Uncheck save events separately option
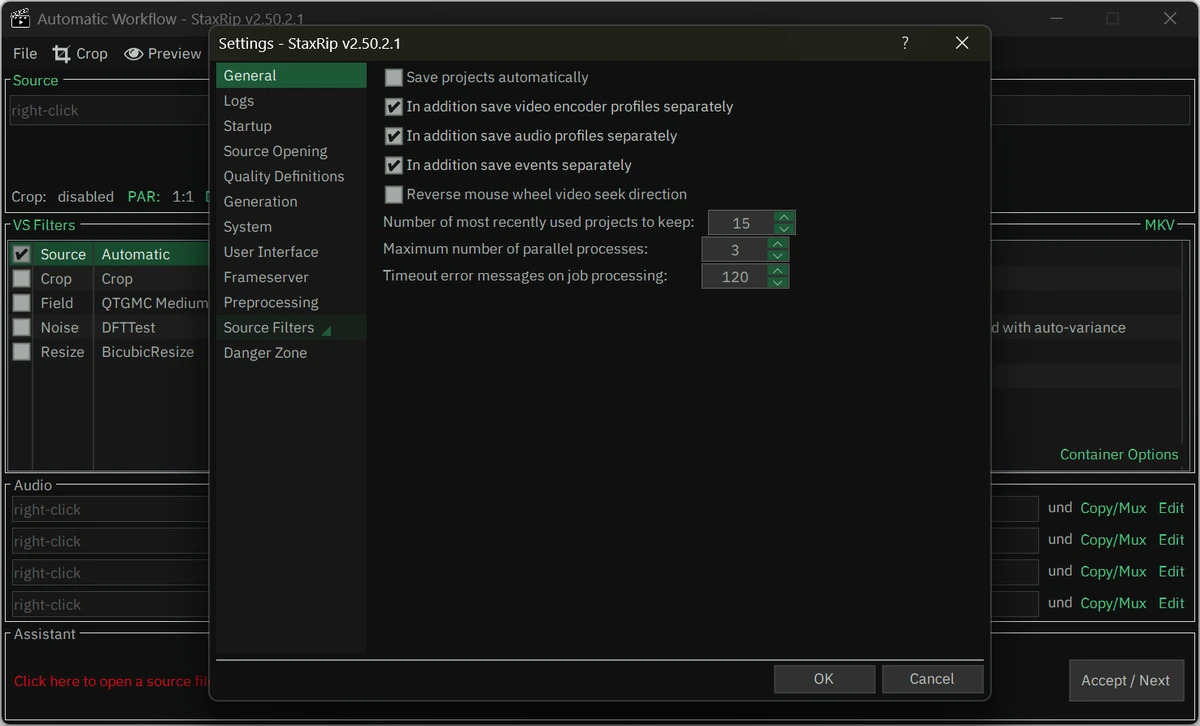The width and height of the screenshot is (1200, 726). click(394, 165)
